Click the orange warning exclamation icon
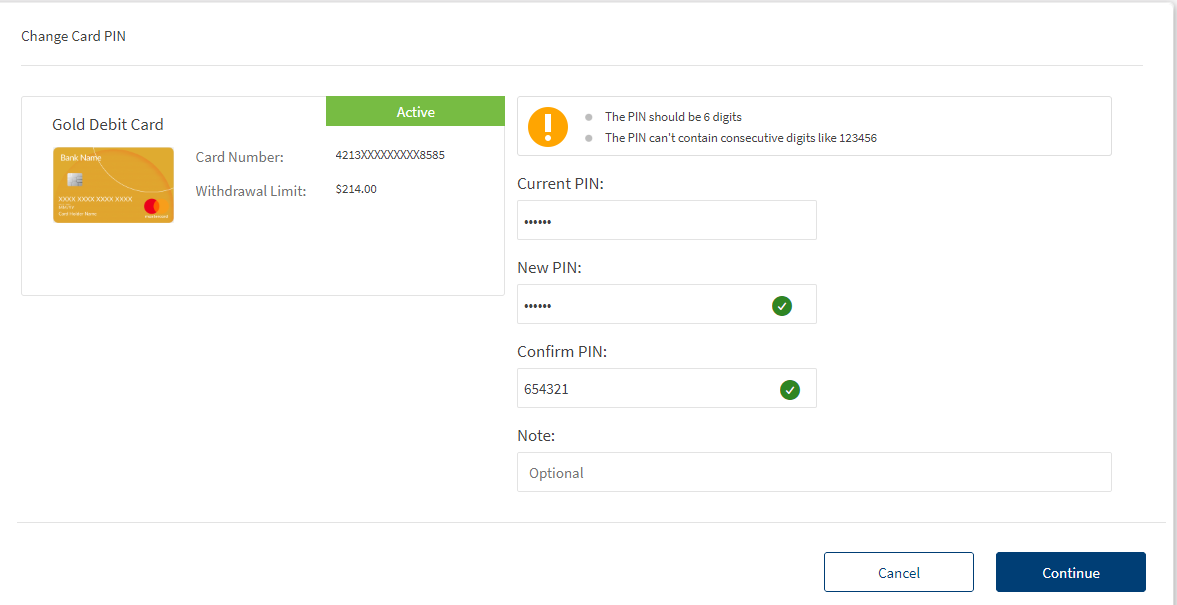The height and width of the screenshot is (605, 1177). click(547, 127)
